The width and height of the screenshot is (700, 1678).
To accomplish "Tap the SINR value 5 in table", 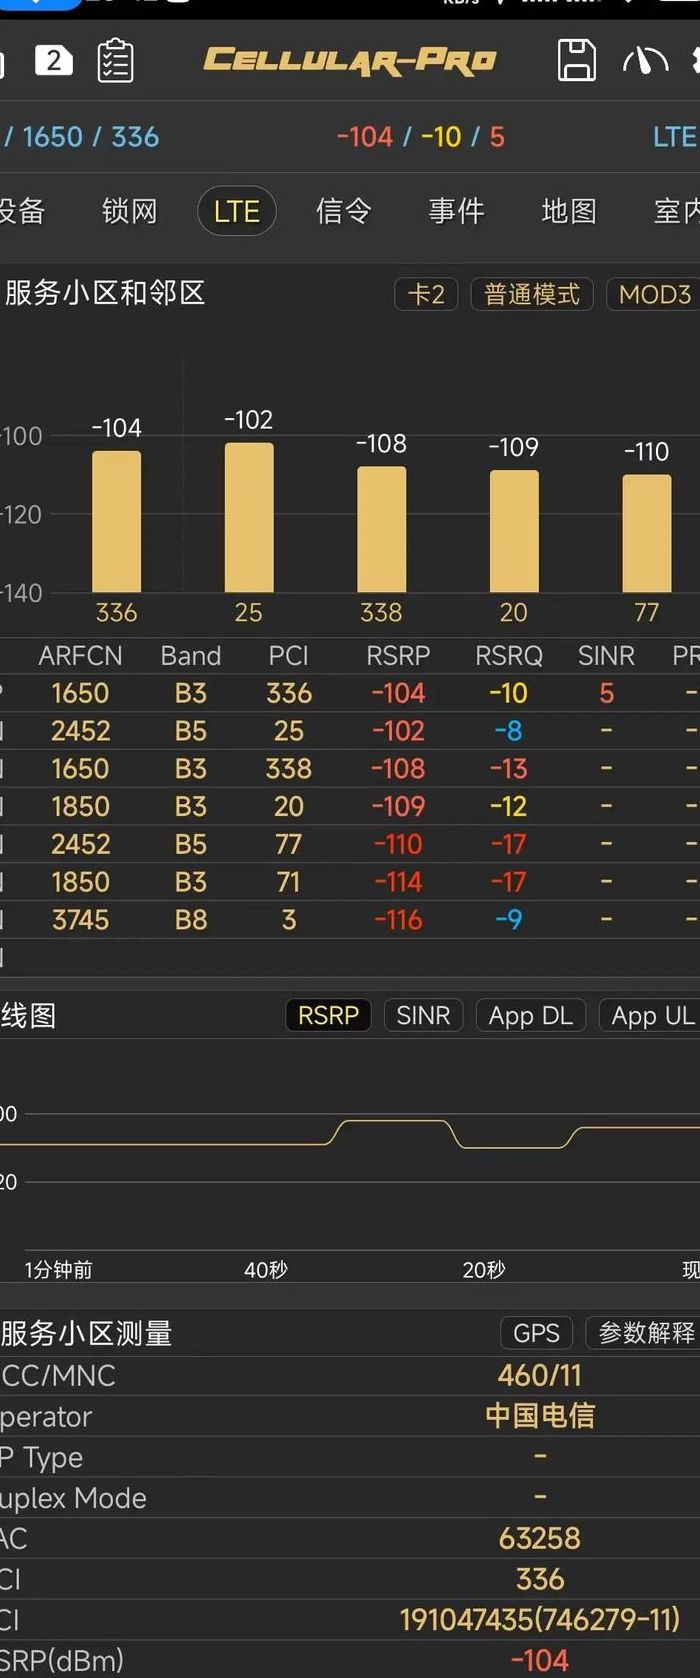I will 606,693.
